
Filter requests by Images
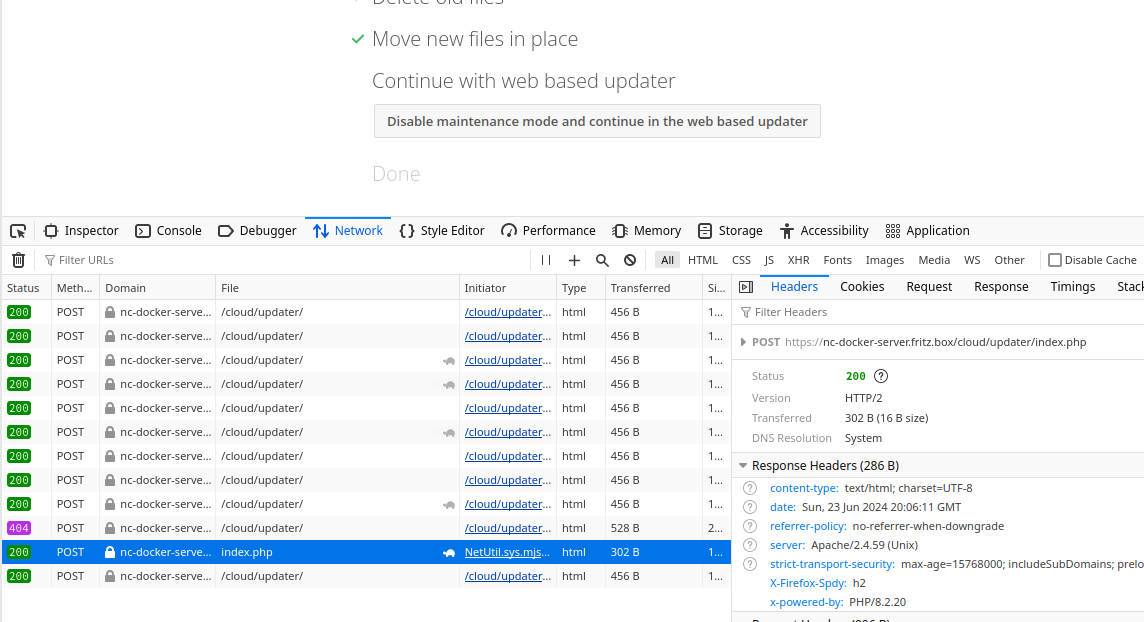pyautogui.click(x=884, y=260)
